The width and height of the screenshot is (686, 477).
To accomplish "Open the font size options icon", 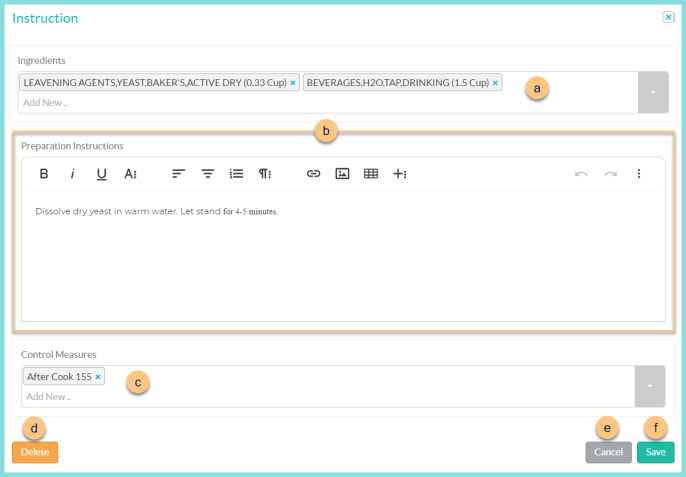I will [x=130, y=174].
